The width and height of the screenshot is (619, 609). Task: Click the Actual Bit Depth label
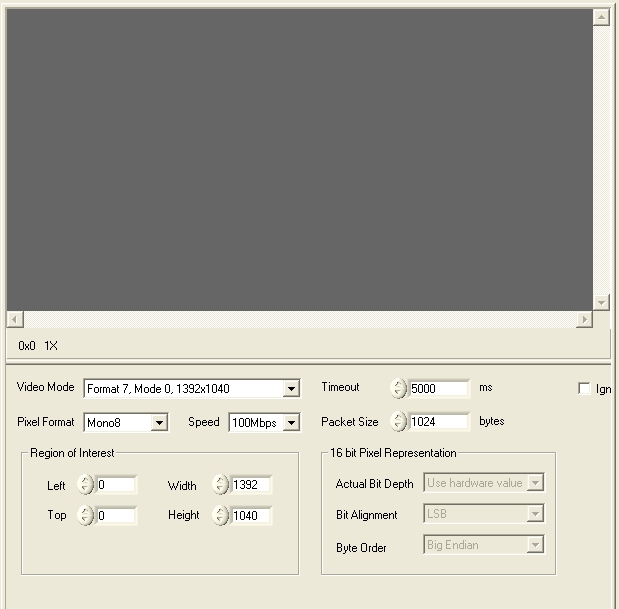374,484
